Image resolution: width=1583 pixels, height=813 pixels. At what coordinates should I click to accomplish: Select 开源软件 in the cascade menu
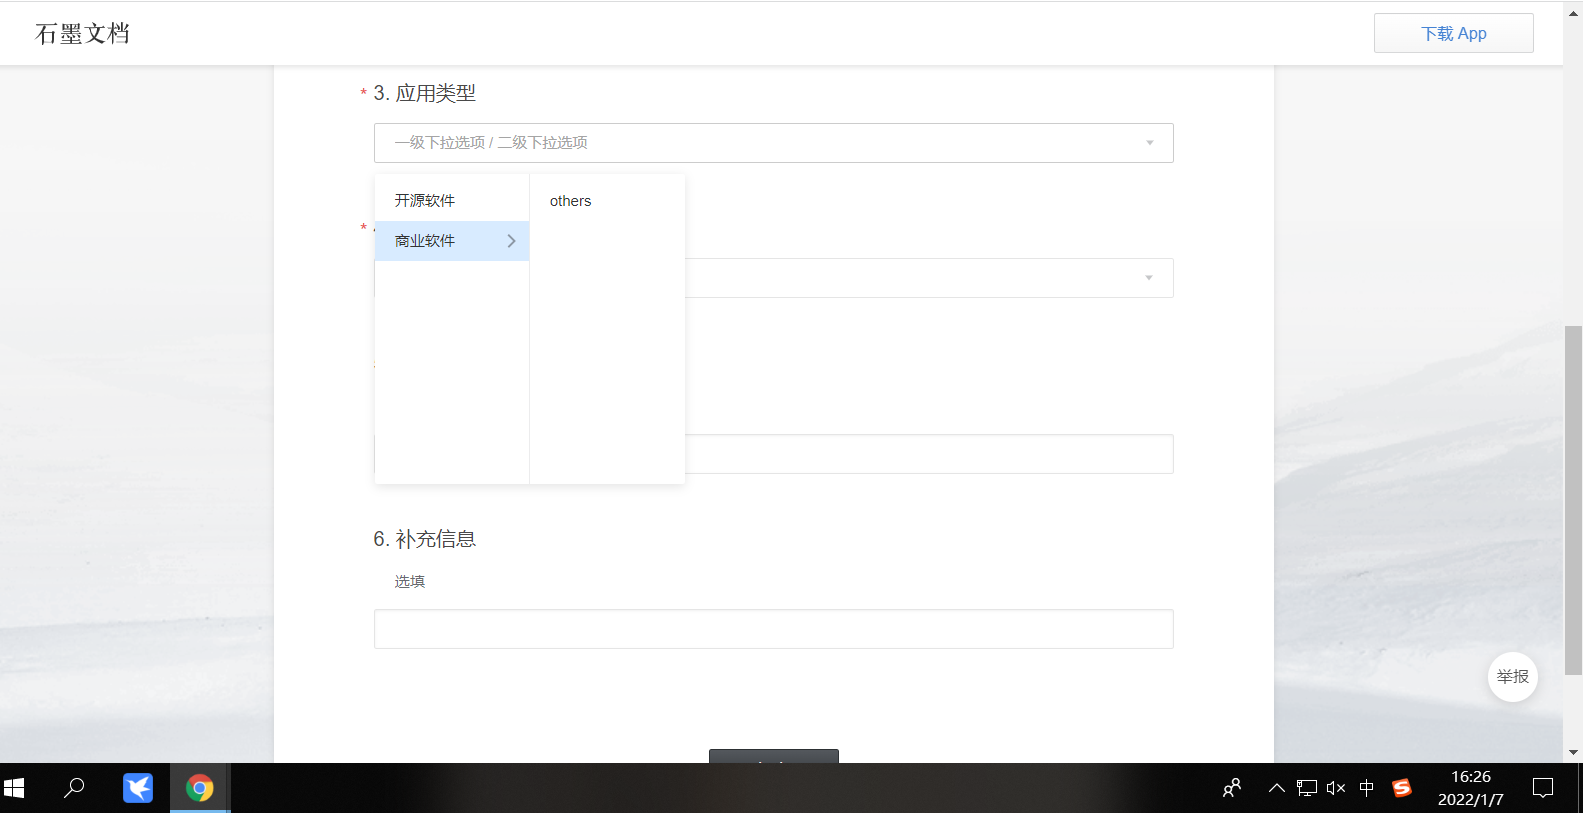coord(452,201)
